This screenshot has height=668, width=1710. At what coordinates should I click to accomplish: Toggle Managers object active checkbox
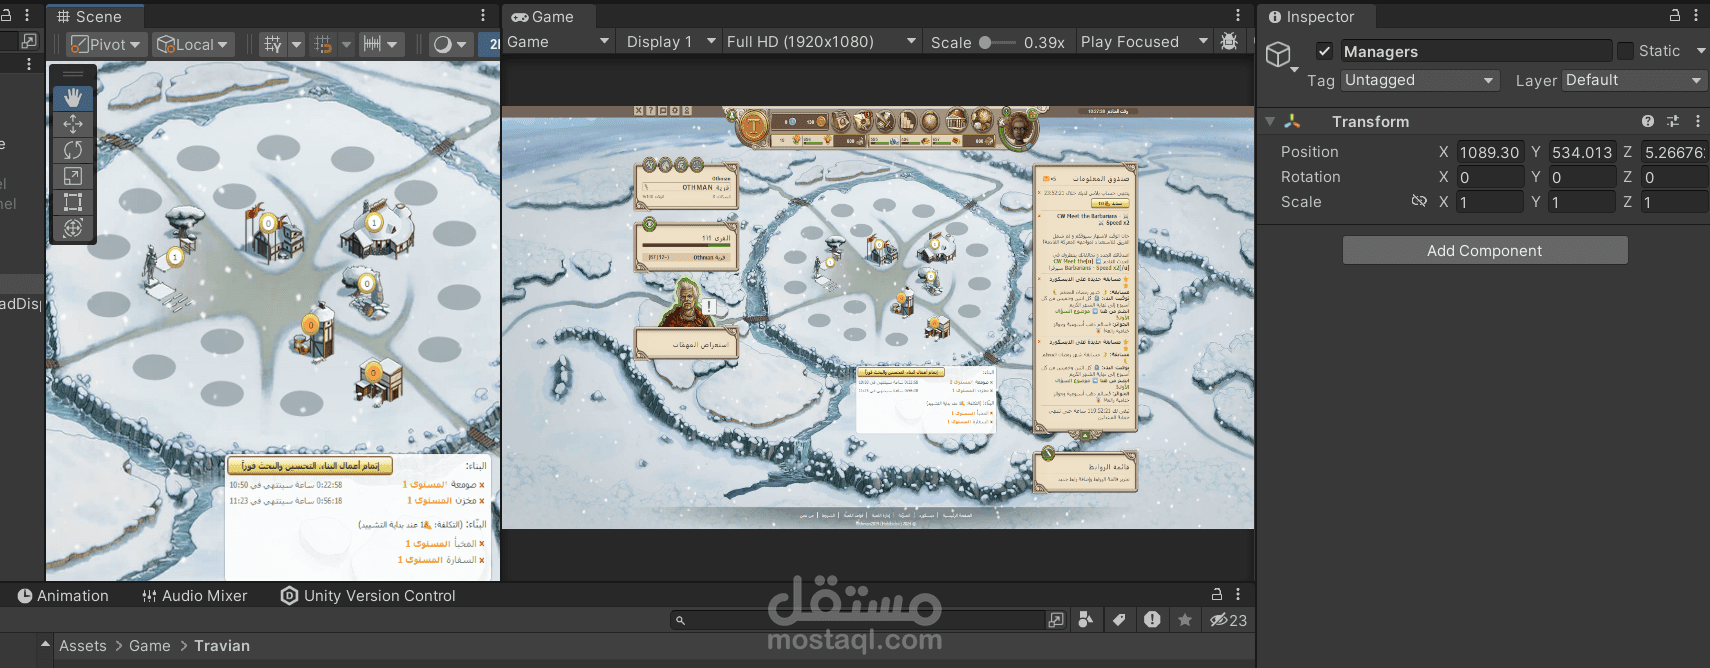1324,51
